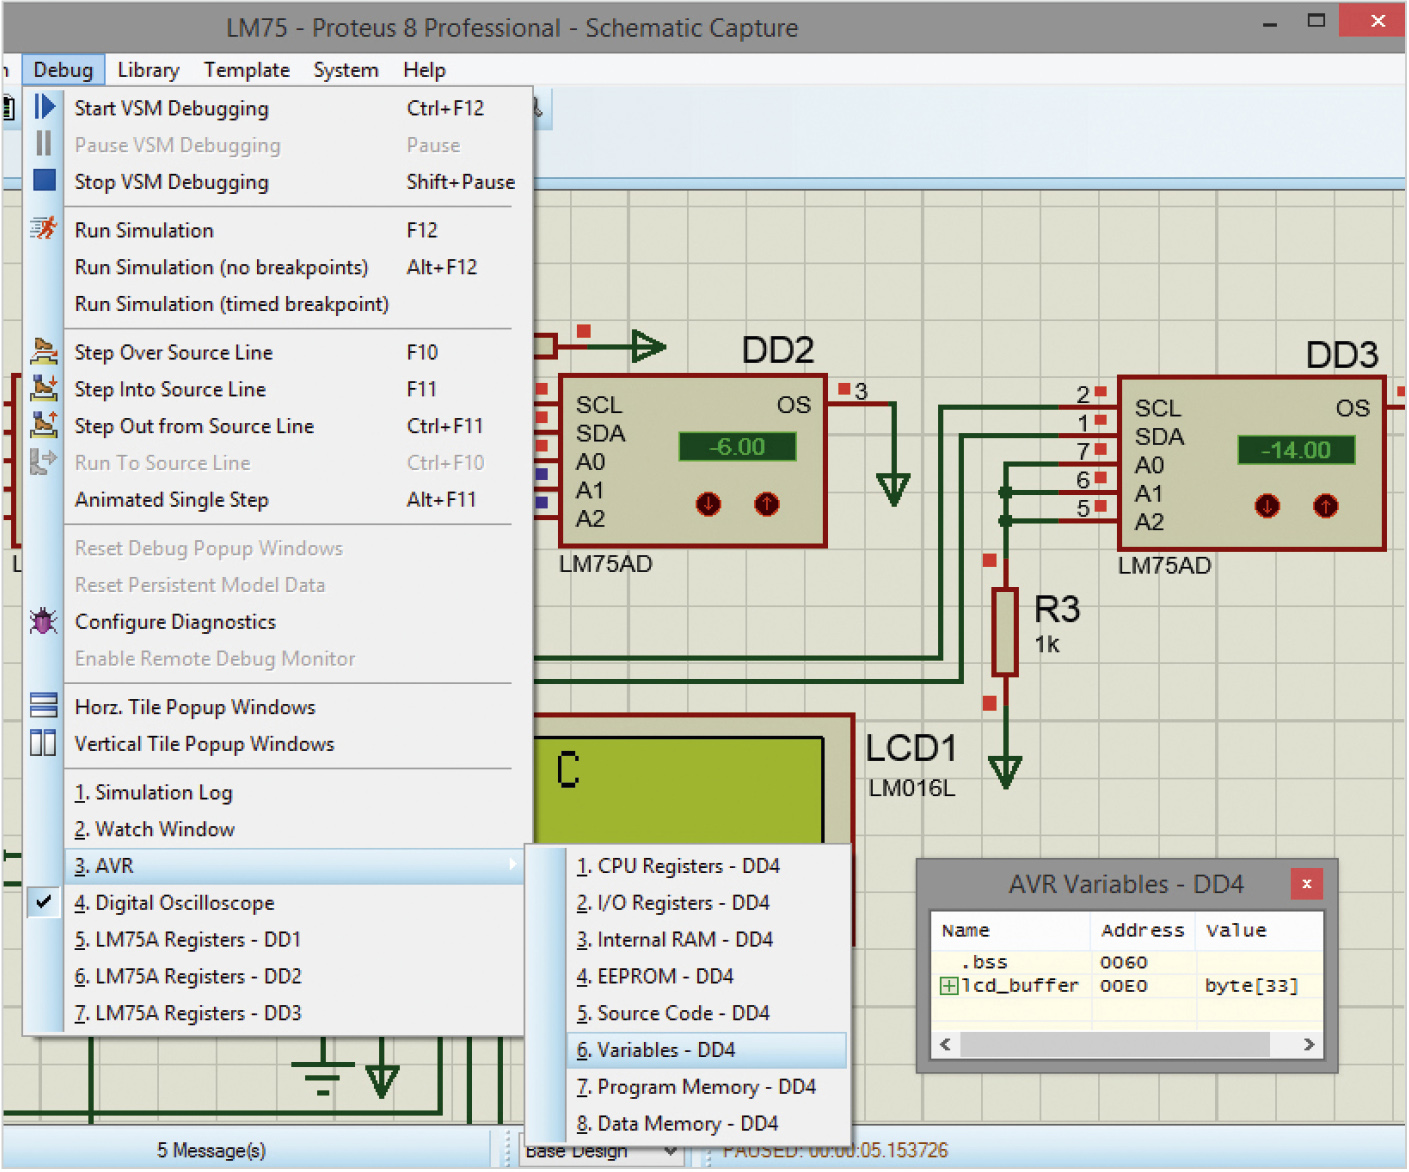Screen dimensions: 1409x1172
Task: Click the DD2 temperature display -6.00
Action: point(738,447)
